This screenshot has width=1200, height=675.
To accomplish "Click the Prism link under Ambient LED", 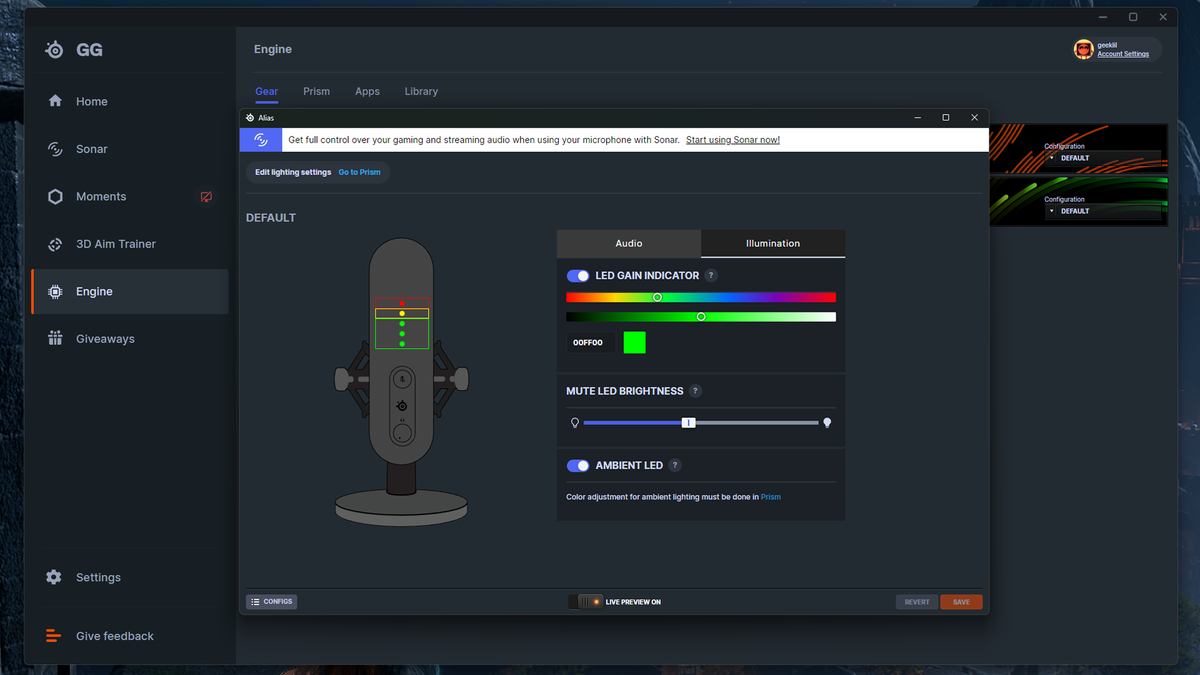I will pyautogui.click(x=771, y=496).
